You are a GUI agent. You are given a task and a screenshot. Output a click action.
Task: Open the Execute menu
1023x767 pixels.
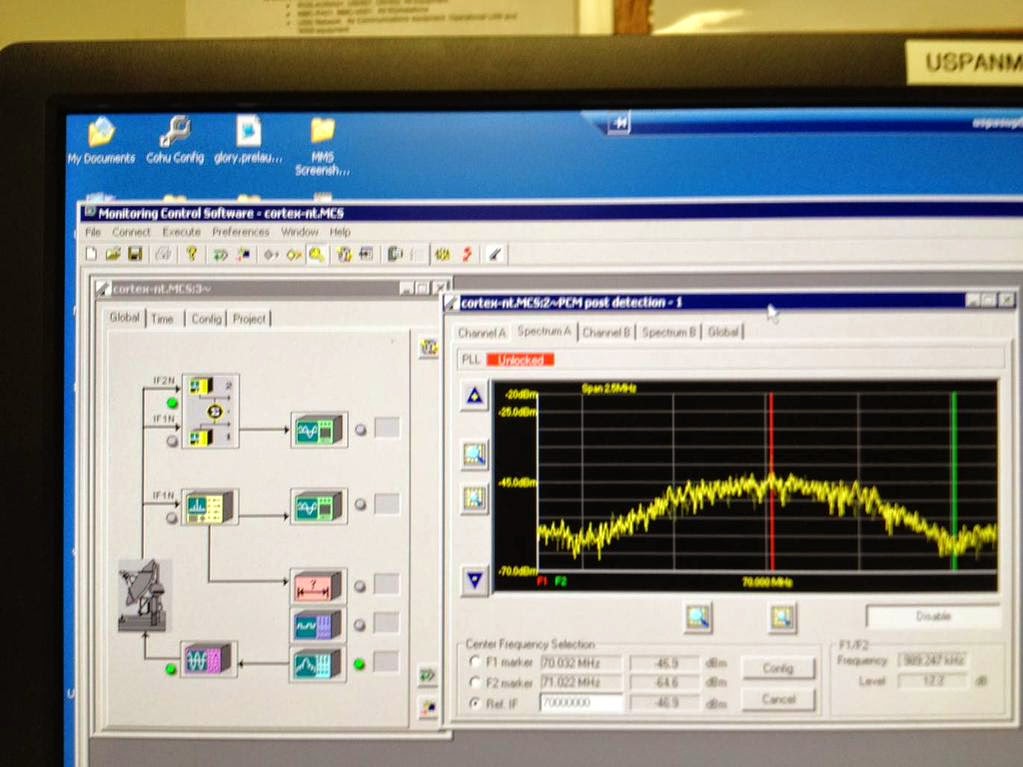(181, 232)
